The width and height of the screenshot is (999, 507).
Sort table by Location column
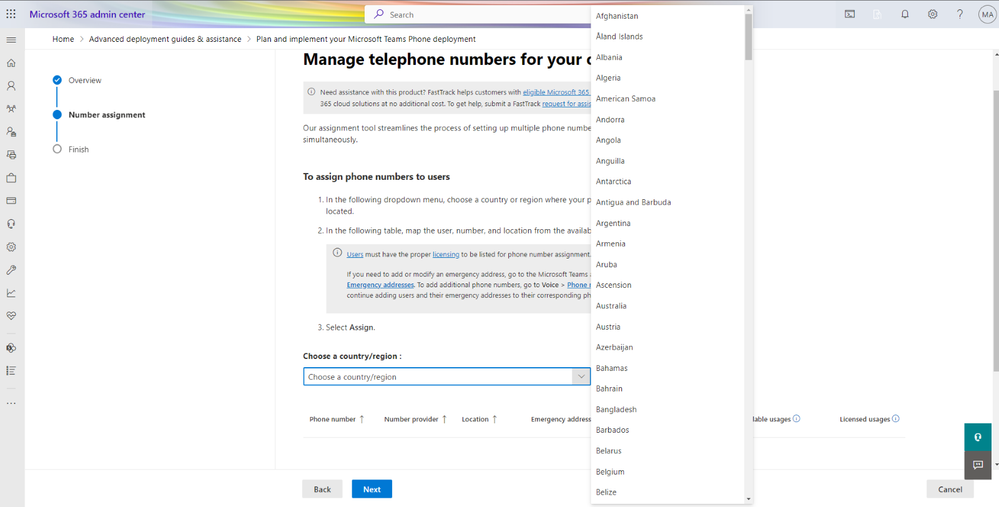point(479,419)
